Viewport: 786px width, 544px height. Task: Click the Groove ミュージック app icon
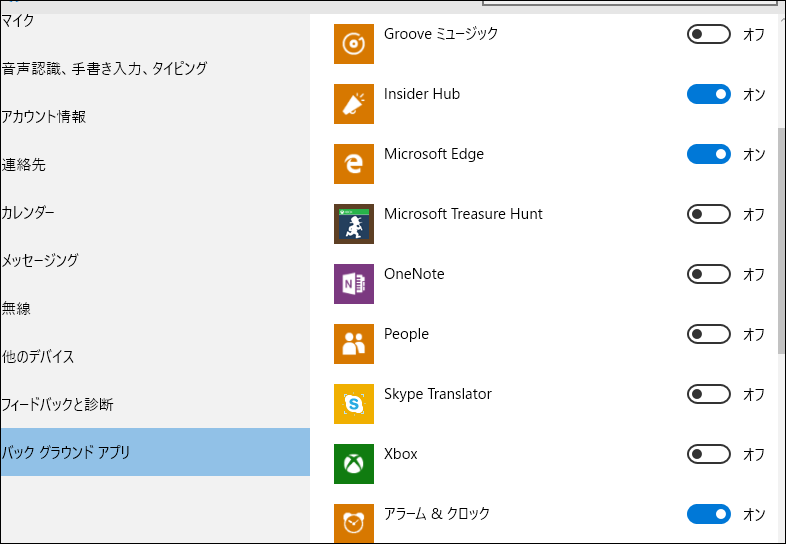(x=354, y=44)
